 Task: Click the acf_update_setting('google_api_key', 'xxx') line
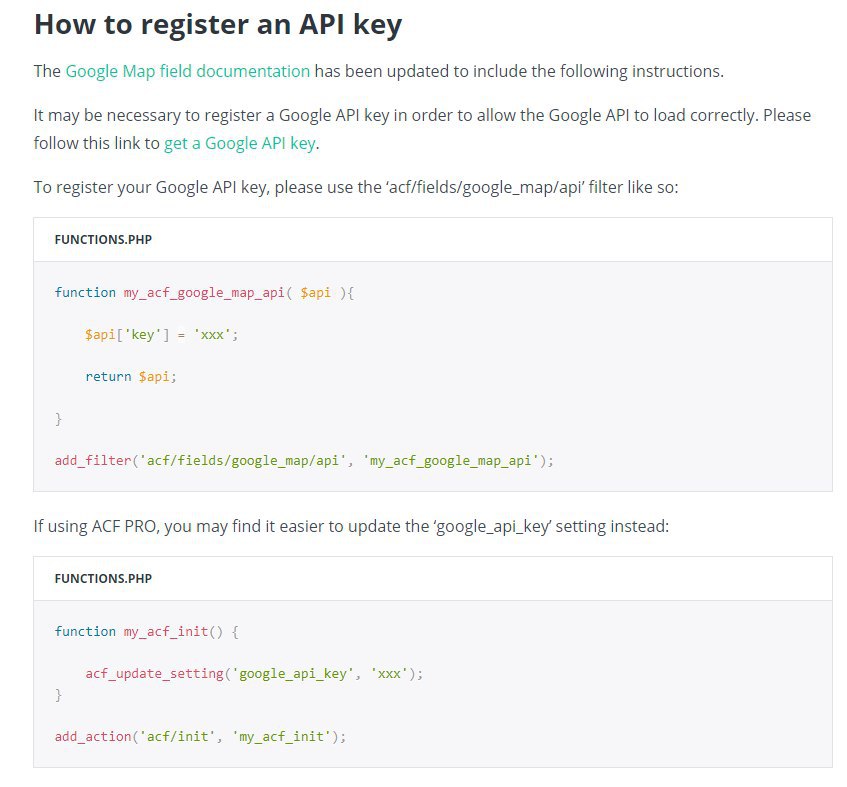[x=254, y=674]
